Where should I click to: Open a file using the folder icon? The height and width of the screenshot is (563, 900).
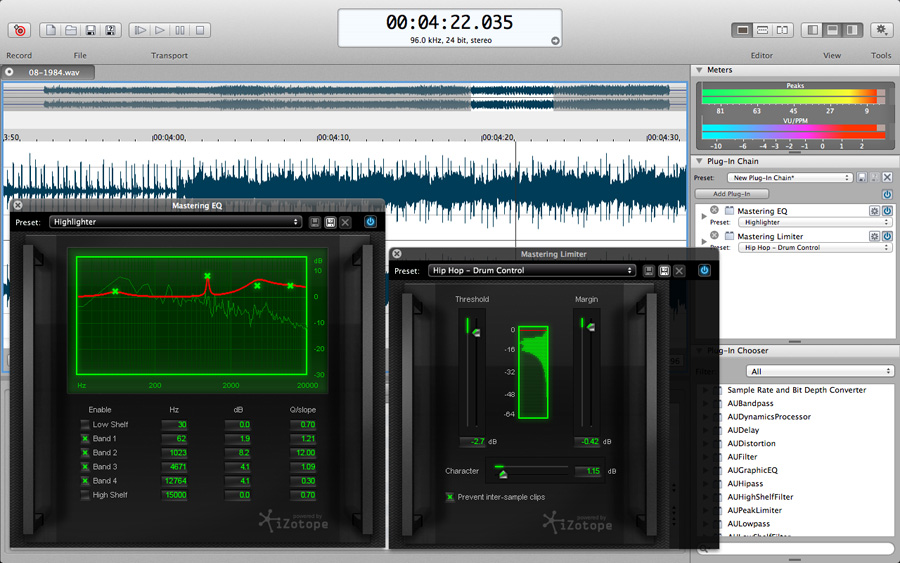[71, 30]
